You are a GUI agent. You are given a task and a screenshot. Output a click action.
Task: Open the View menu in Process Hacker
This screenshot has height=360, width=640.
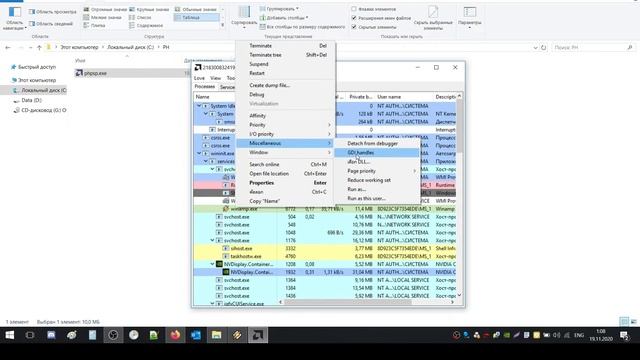point(215,78)
